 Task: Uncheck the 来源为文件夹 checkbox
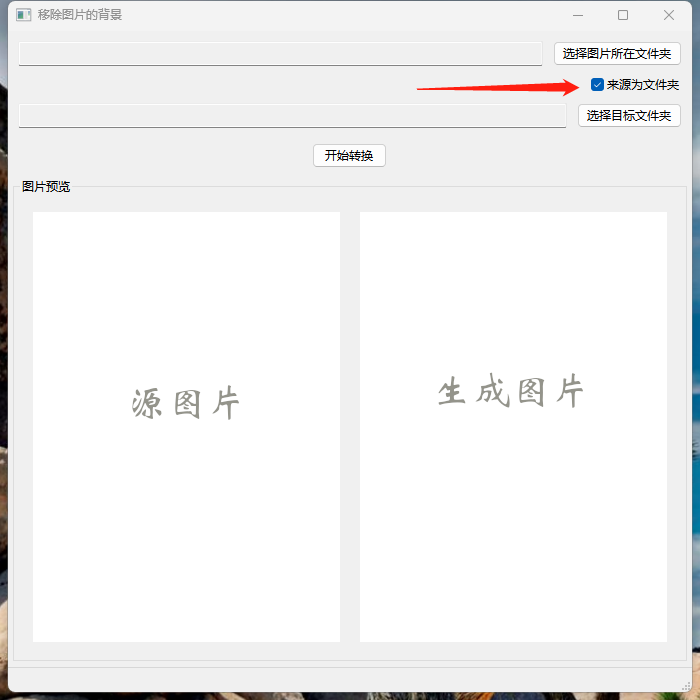(x=597, y=84)
